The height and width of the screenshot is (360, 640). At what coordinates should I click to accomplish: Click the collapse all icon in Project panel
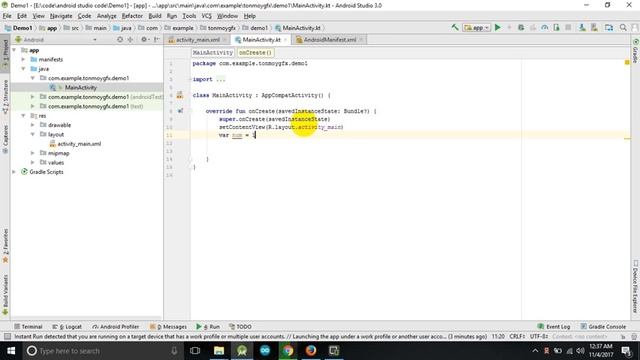130,40
